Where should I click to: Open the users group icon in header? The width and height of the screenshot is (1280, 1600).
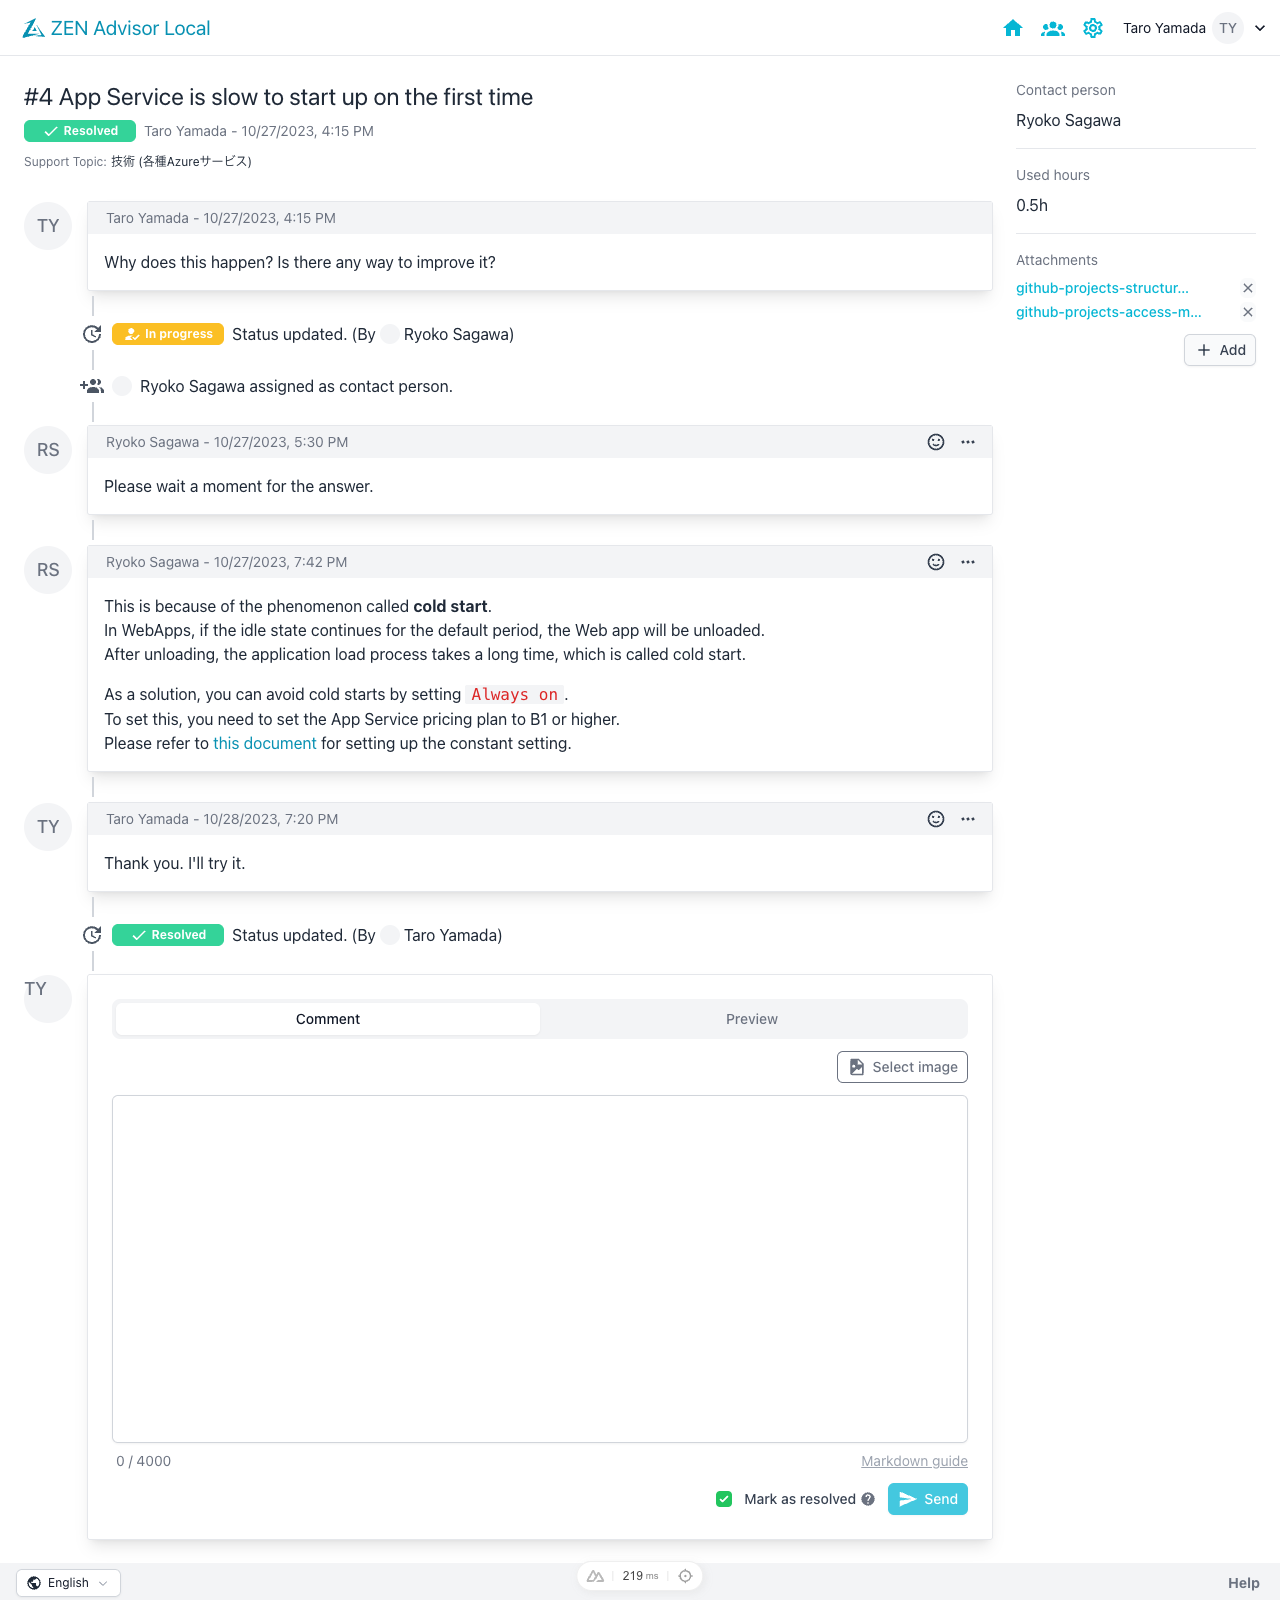click(x=1053, y=28)
